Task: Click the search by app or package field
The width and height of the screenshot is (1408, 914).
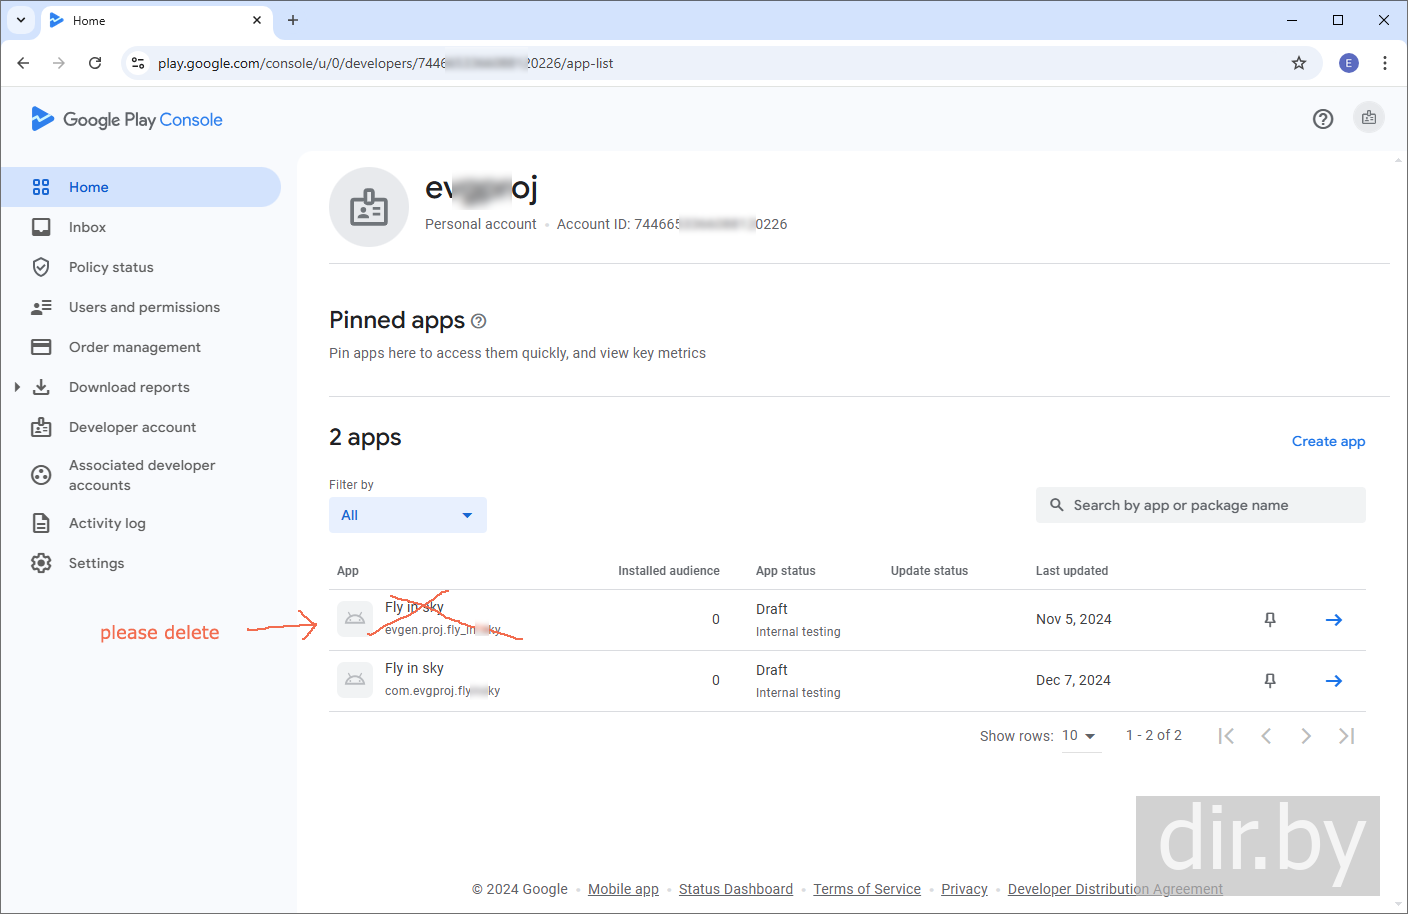Action: click(1200, 505)
